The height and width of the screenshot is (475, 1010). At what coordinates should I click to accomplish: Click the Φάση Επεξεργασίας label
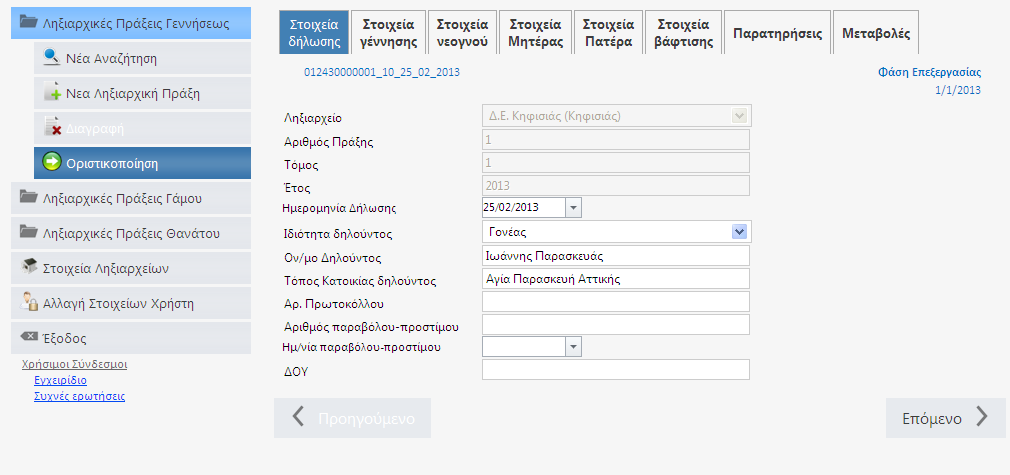(x=929, y=72)
